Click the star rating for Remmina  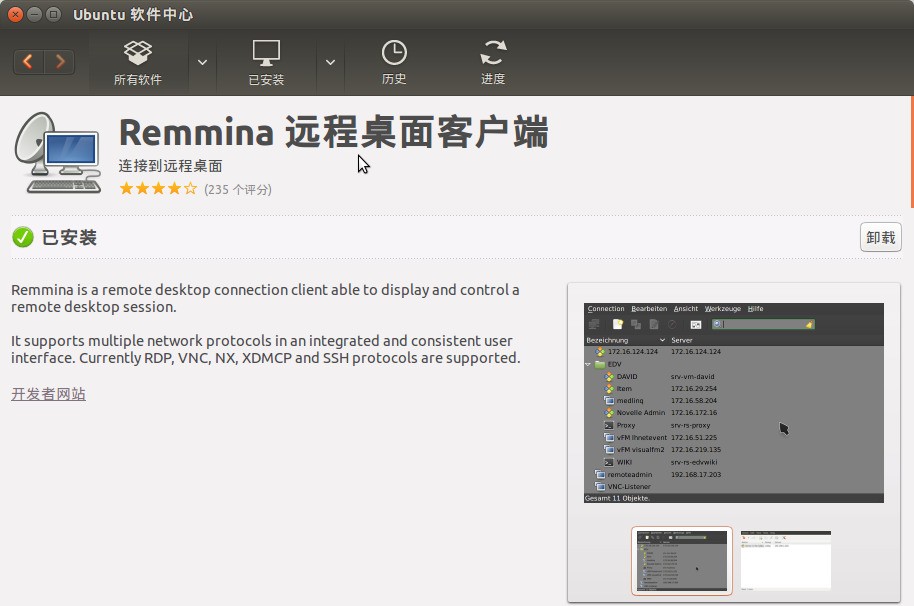pos(158,189)
